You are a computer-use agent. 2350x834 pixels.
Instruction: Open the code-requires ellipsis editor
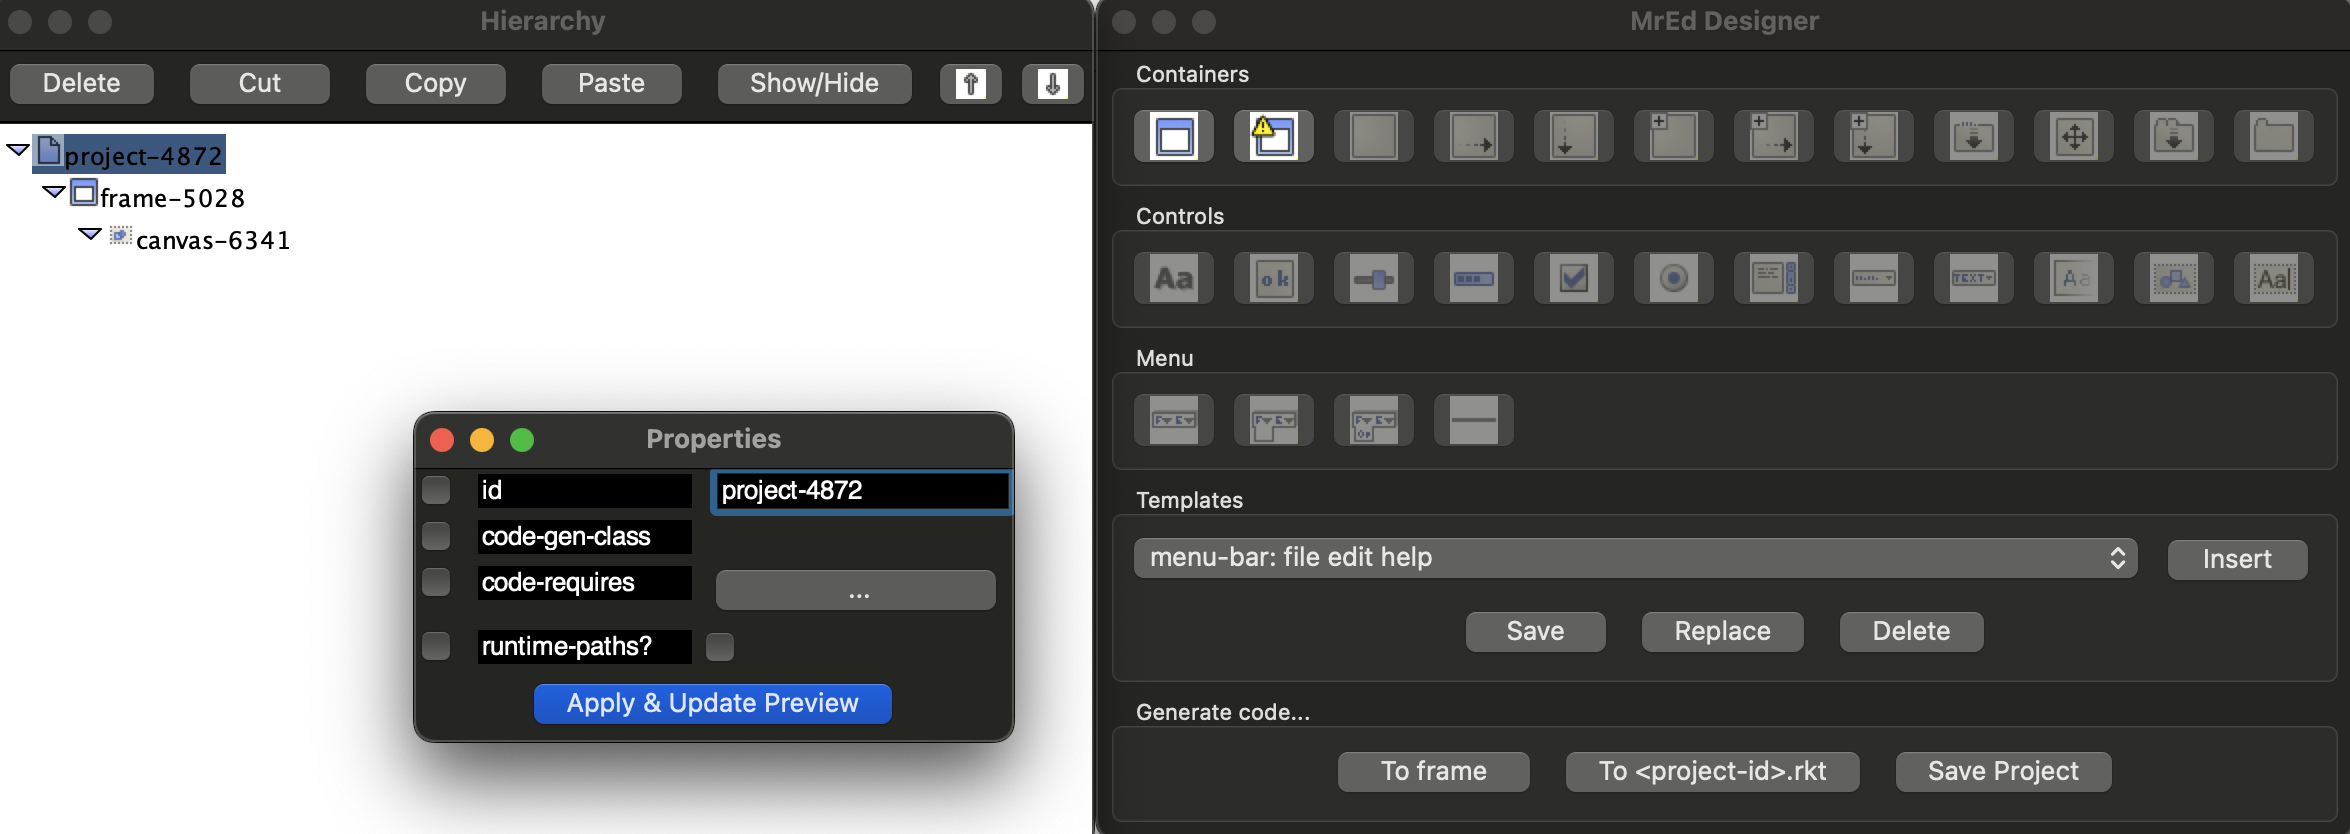coord(856,590)
